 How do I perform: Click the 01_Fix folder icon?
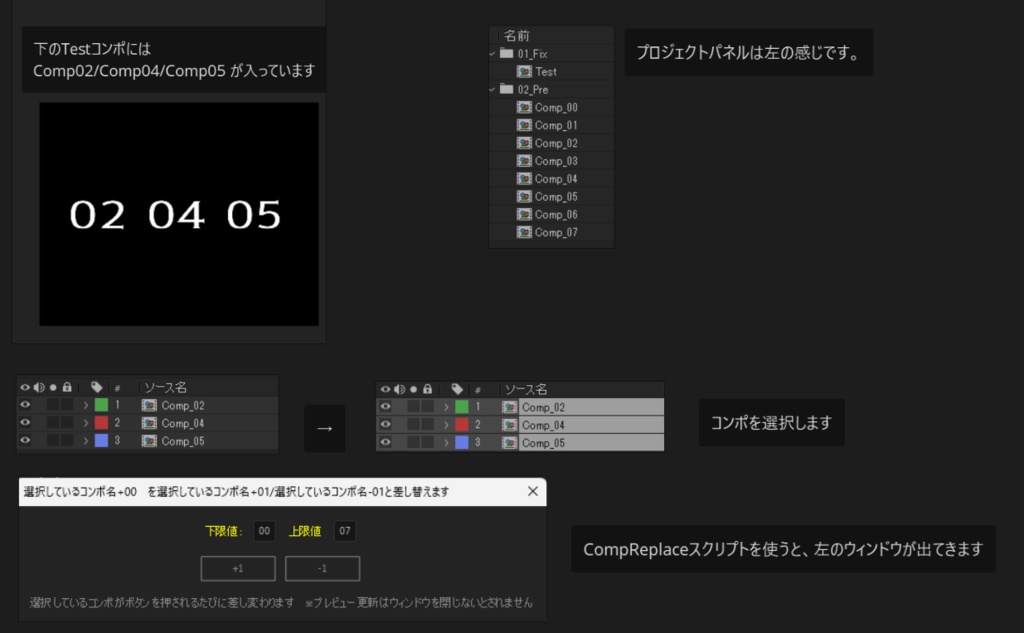click(505, 54)
